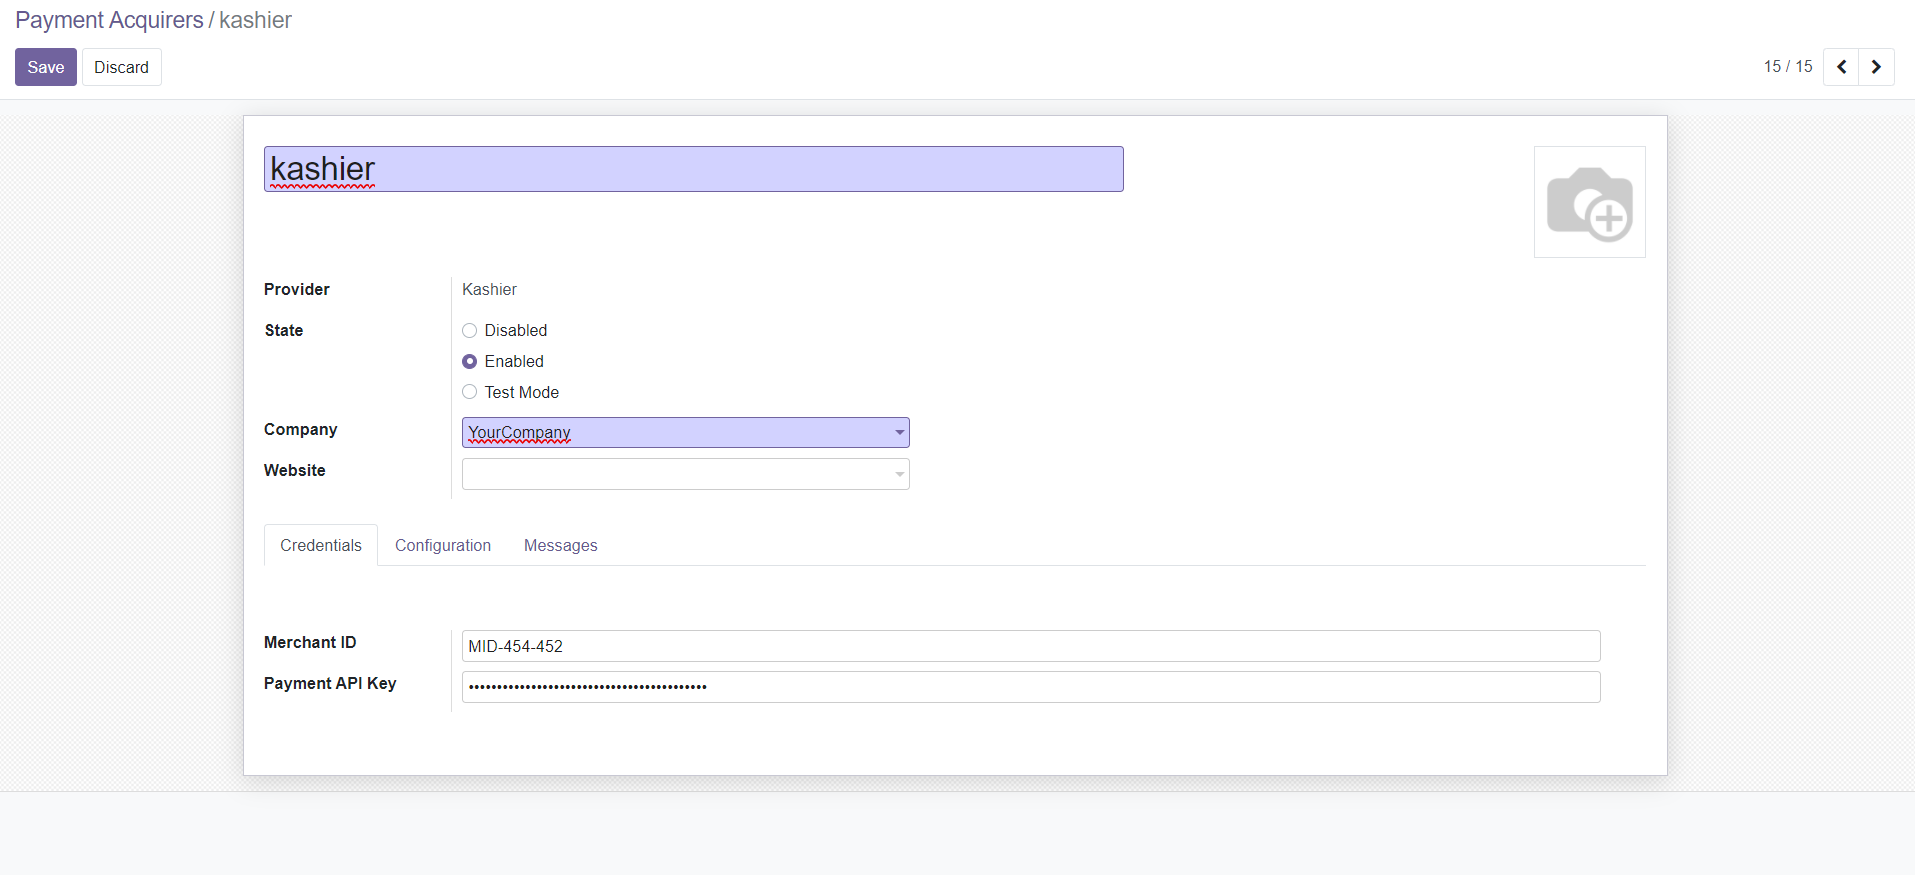Viewport: 1919px width, 875px height.
Task: Click the Website label
Action: [x=295, y=470]
